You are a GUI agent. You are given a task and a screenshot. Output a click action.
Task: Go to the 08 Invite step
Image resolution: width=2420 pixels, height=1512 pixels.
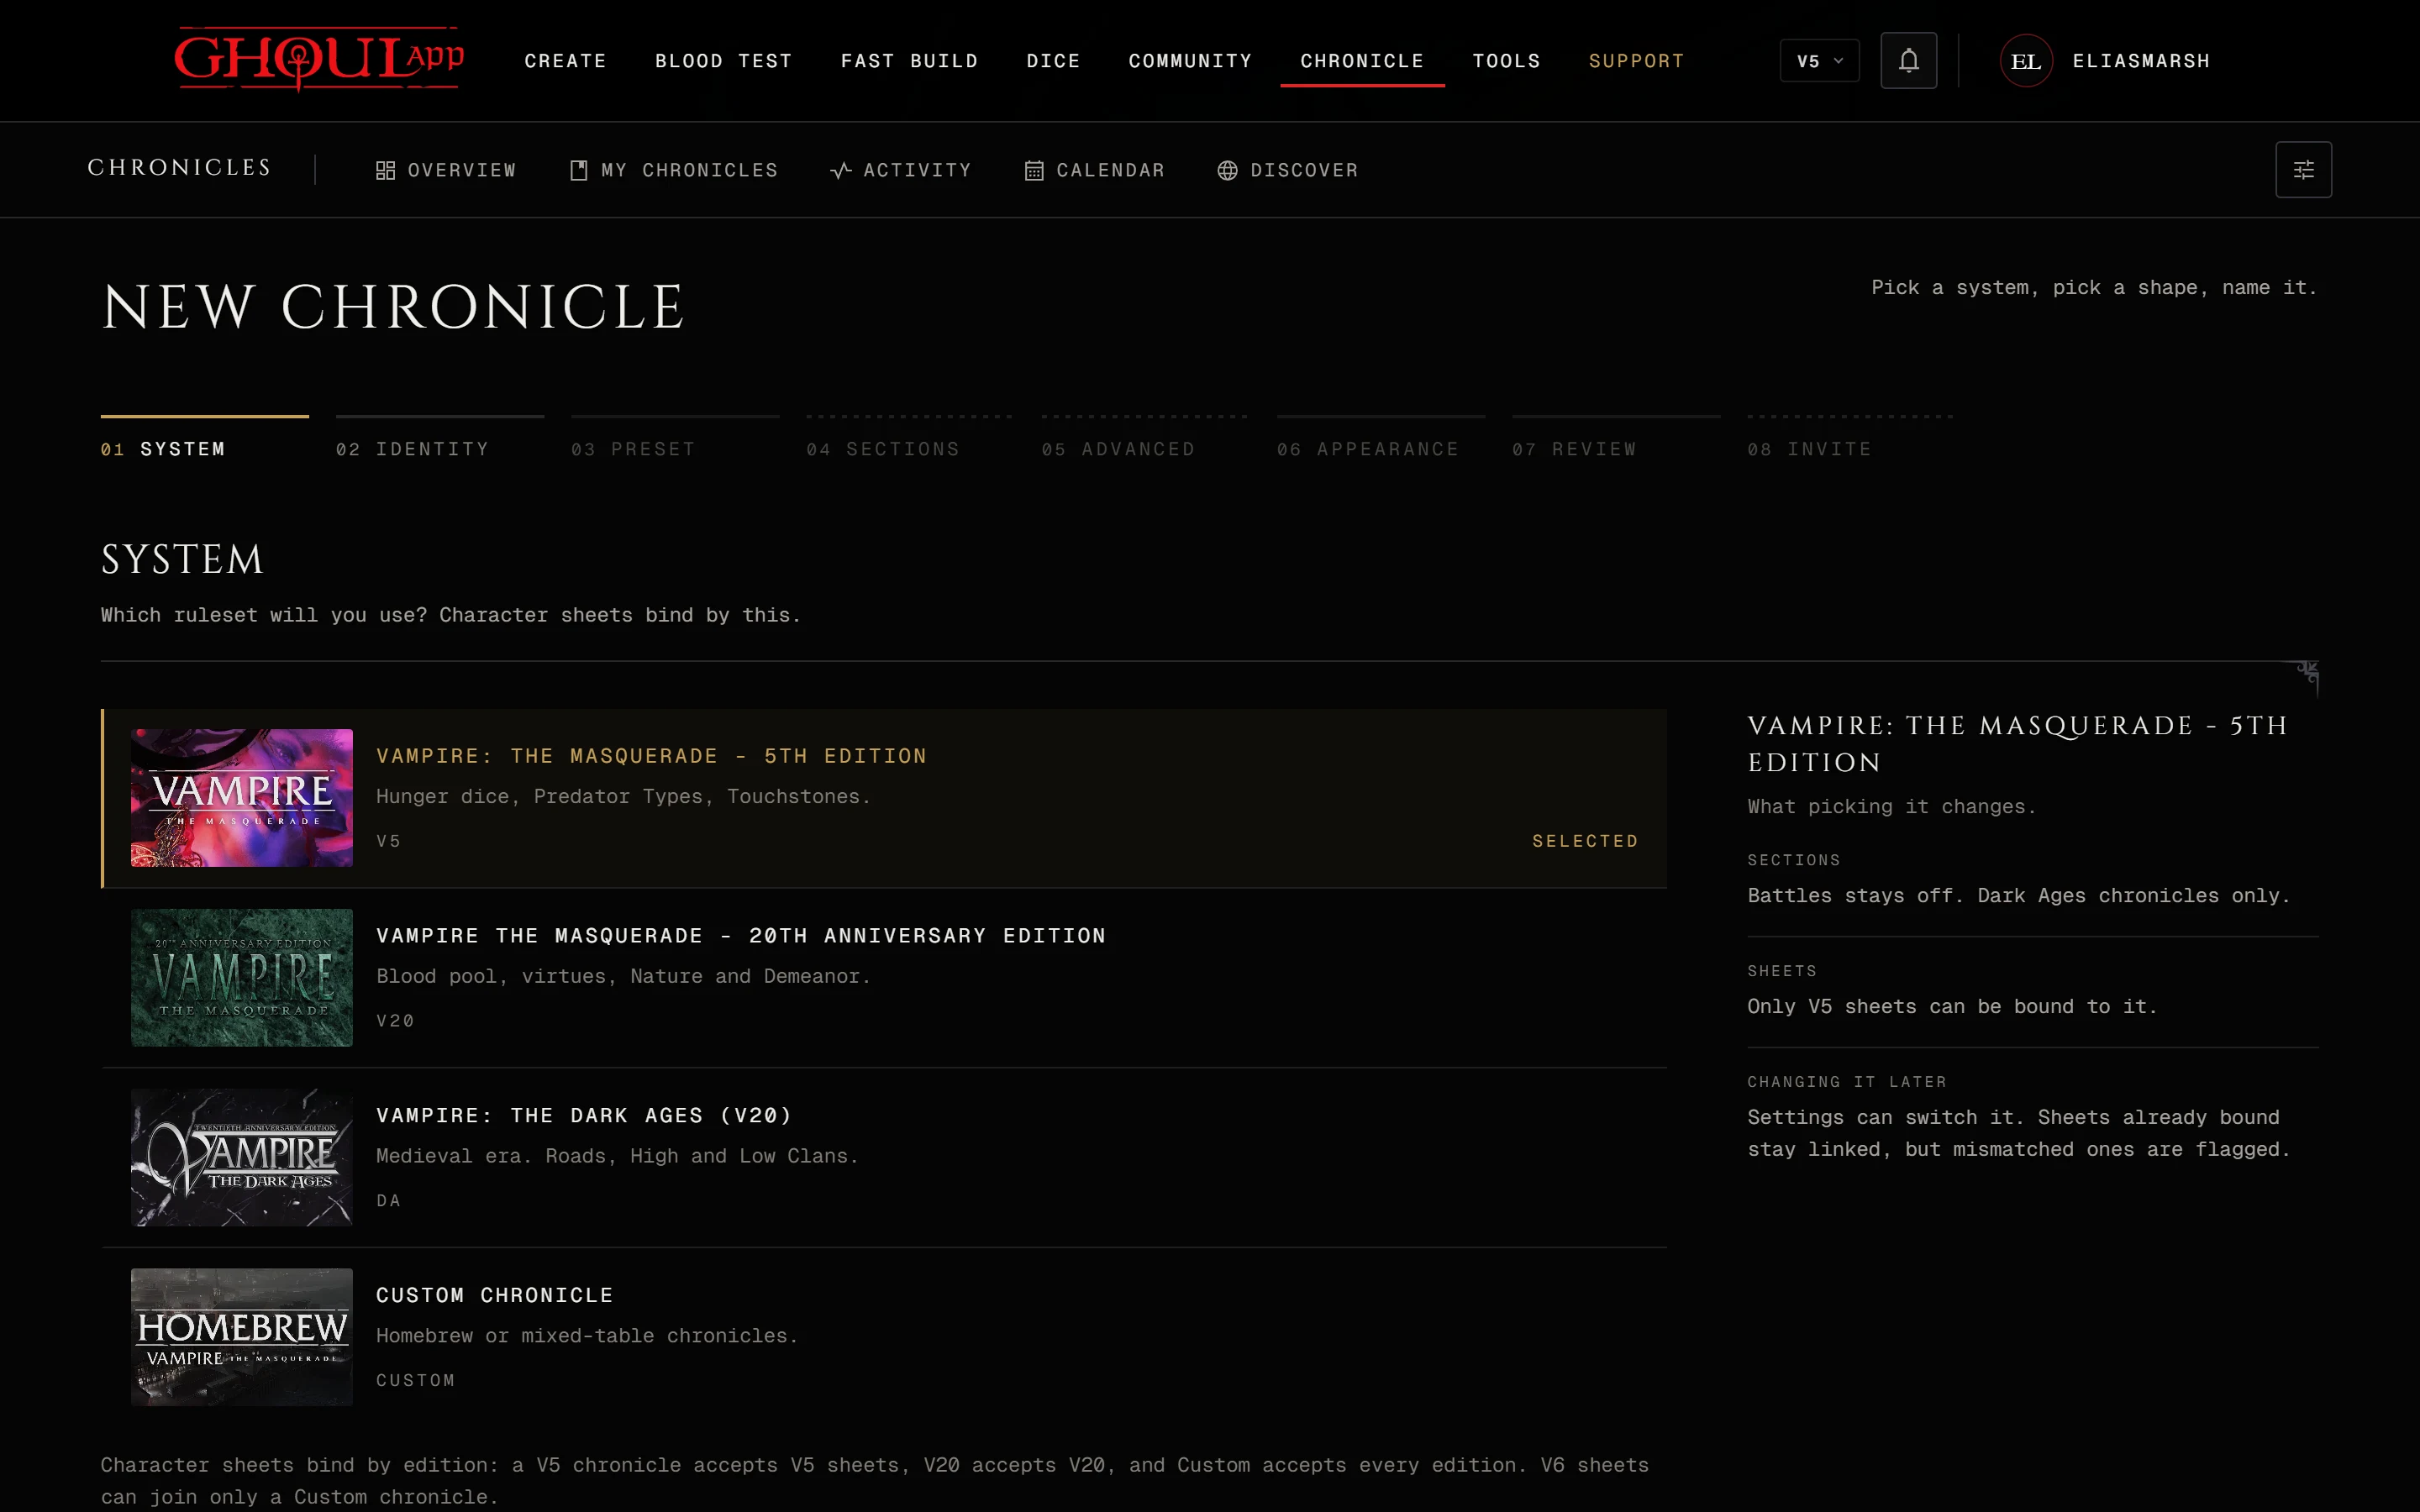(x=1851, y=438)
